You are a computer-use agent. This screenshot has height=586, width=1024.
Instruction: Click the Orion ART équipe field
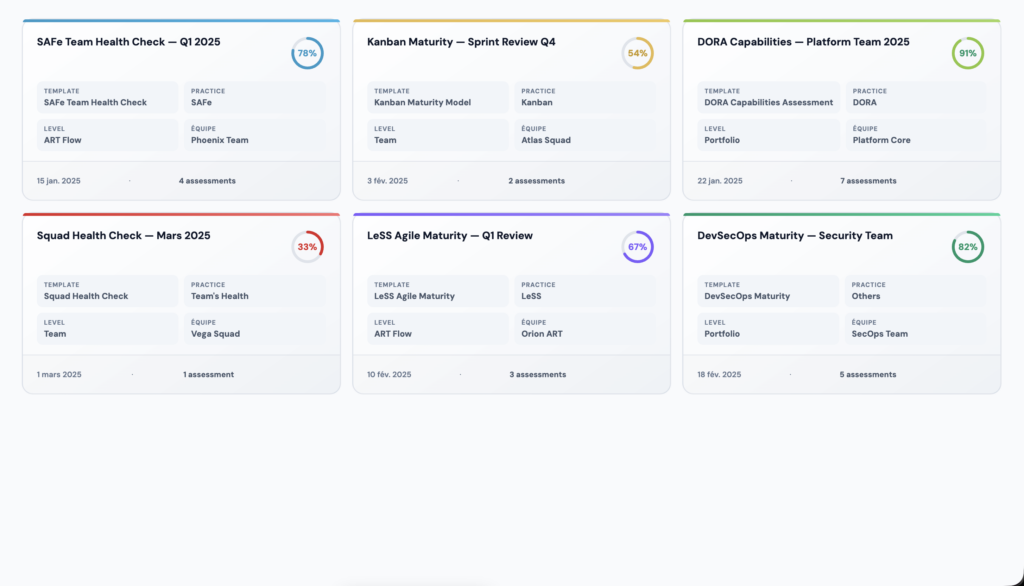[x=585, y=329]
